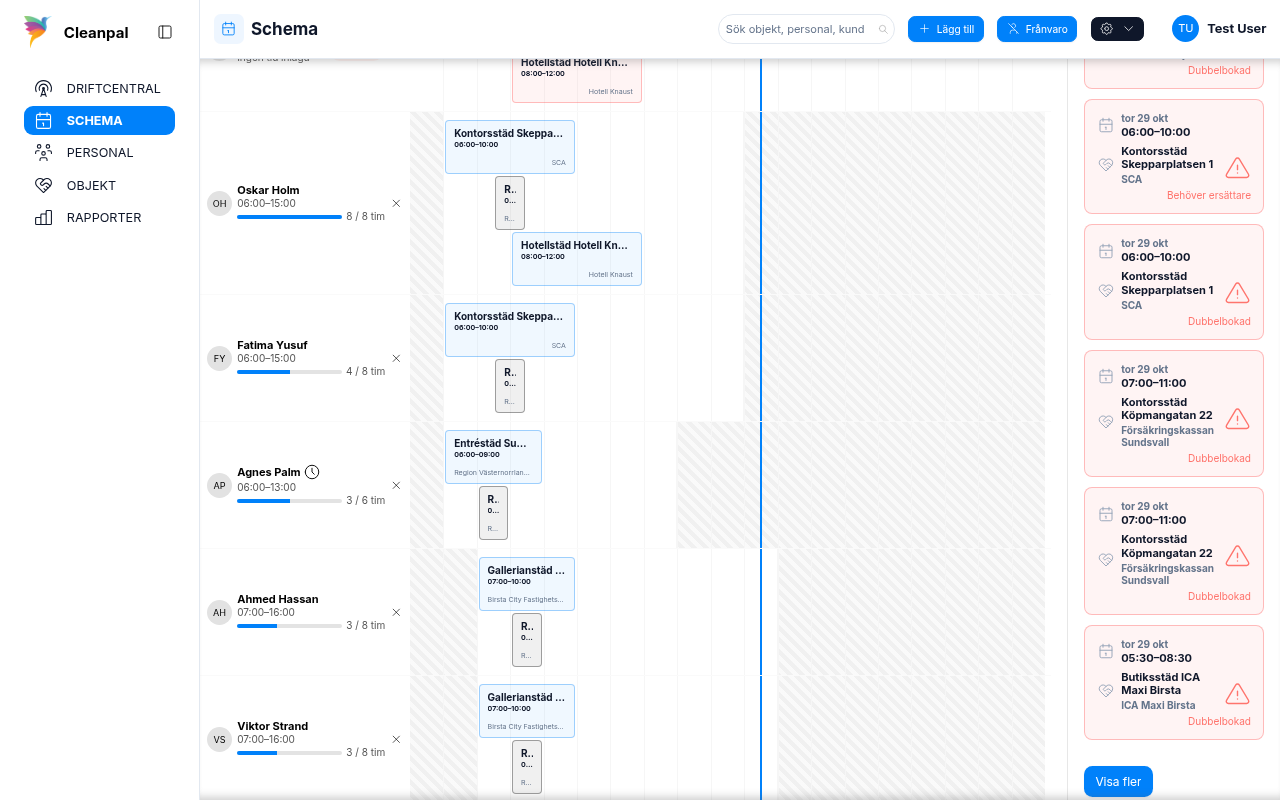Click the calendar icon beside Schema title
The image size is (1280, 800).
pyautogui.click(x=229, y=29)
